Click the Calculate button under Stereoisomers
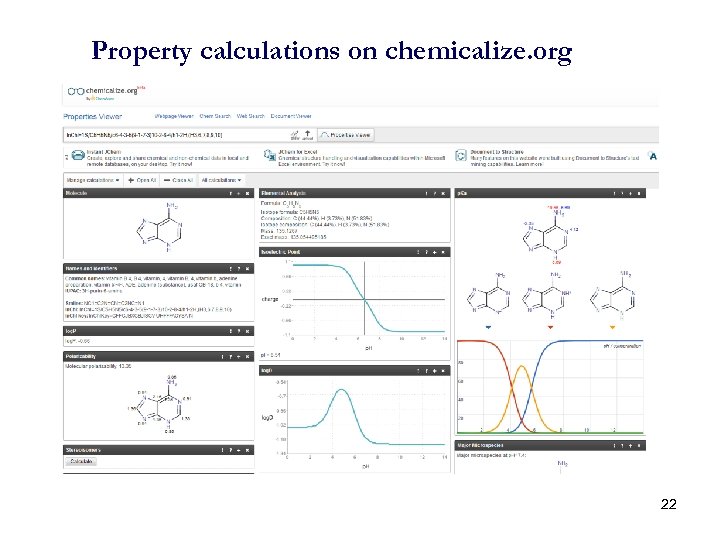Screen dimensions: 720x540 81,461
